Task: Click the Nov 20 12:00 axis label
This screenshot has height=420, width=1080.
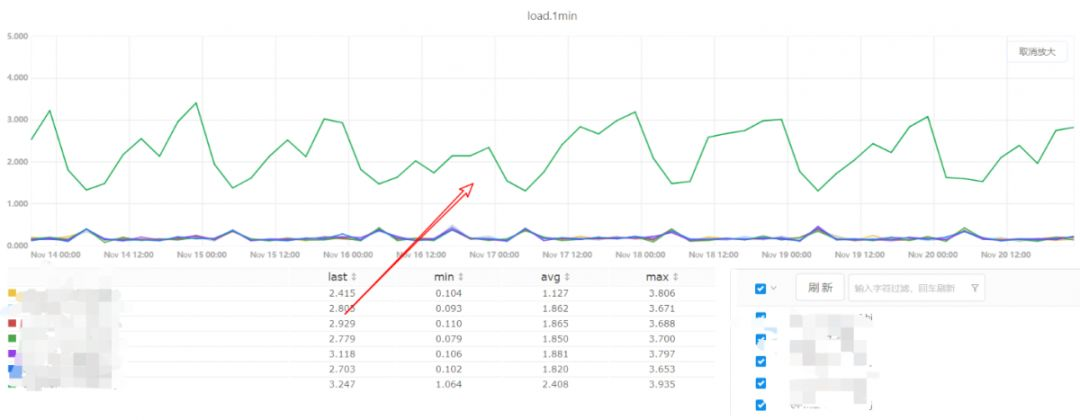Action: (1006, 255)
